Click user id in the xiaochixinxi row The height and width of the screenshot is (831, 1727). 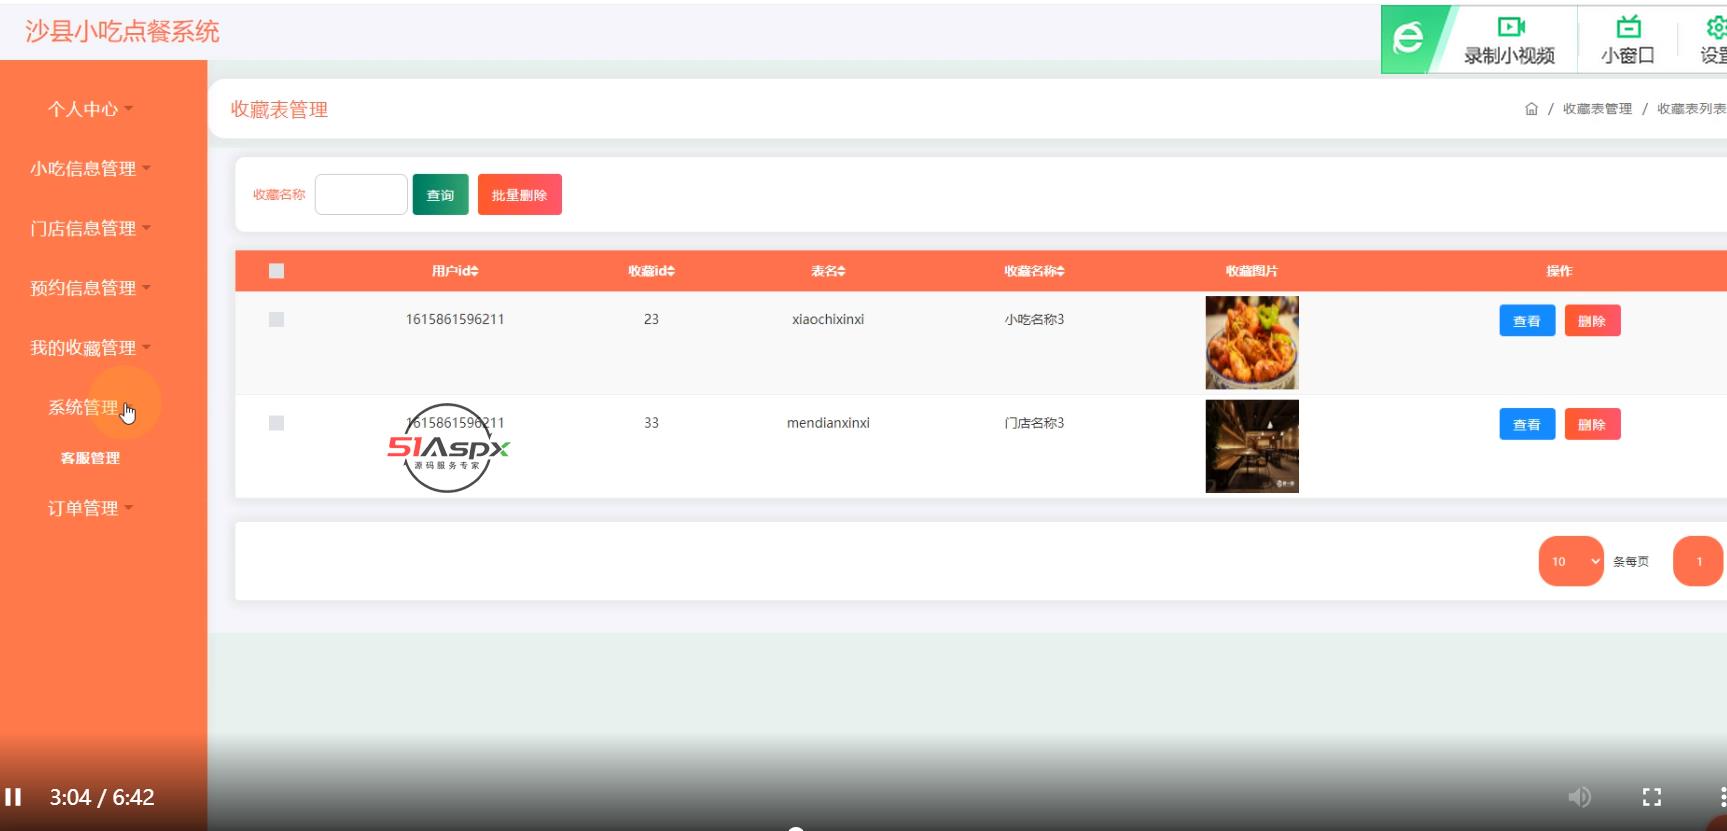coord(455,319)
